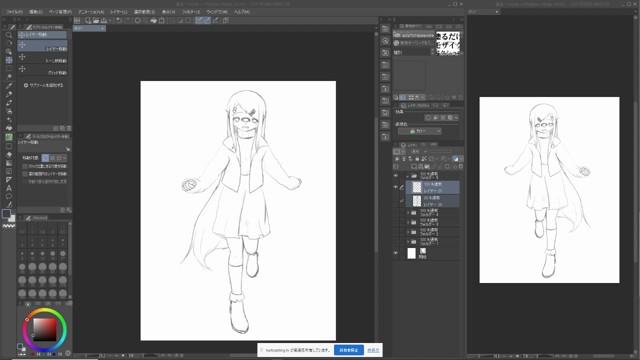Click the main drawing color swatch in tool palette
Viewport: 640px width, 360px height.
tap(6, 213)
